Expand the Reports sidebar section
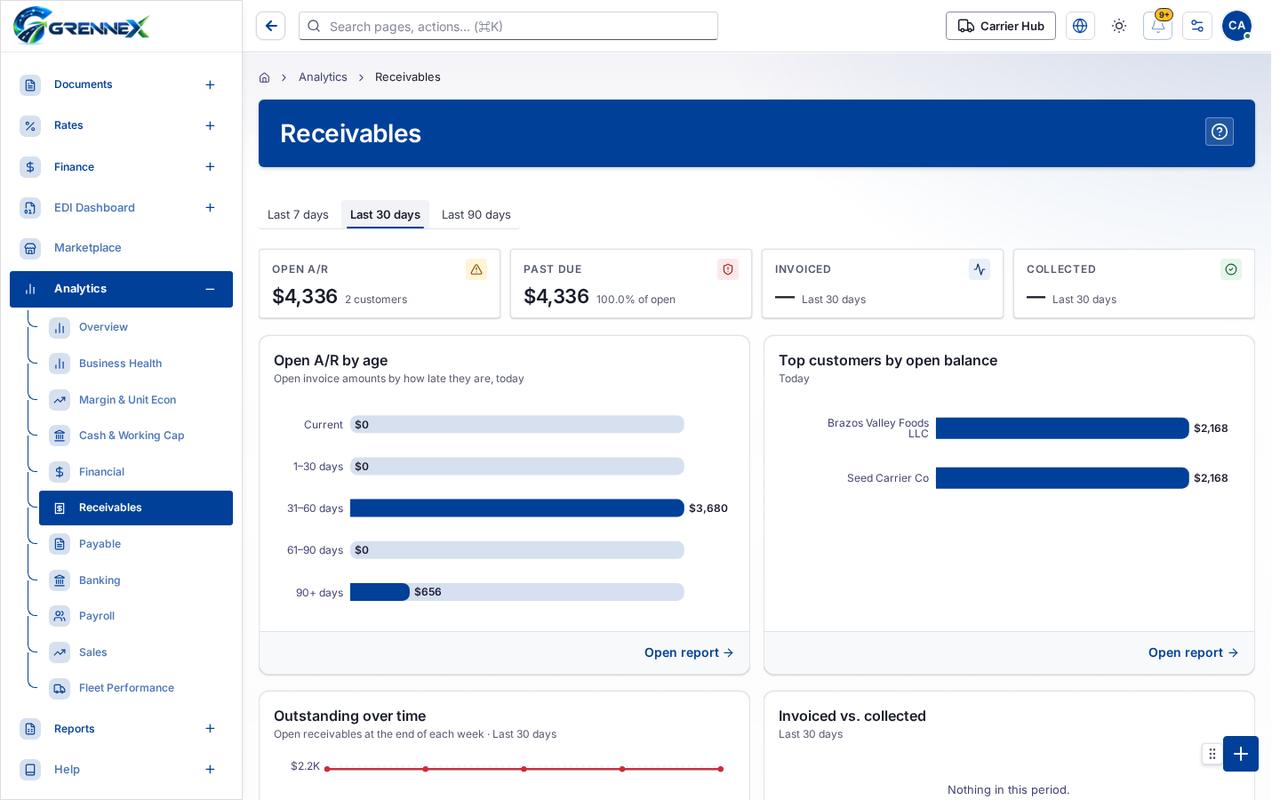 [210, 729]
